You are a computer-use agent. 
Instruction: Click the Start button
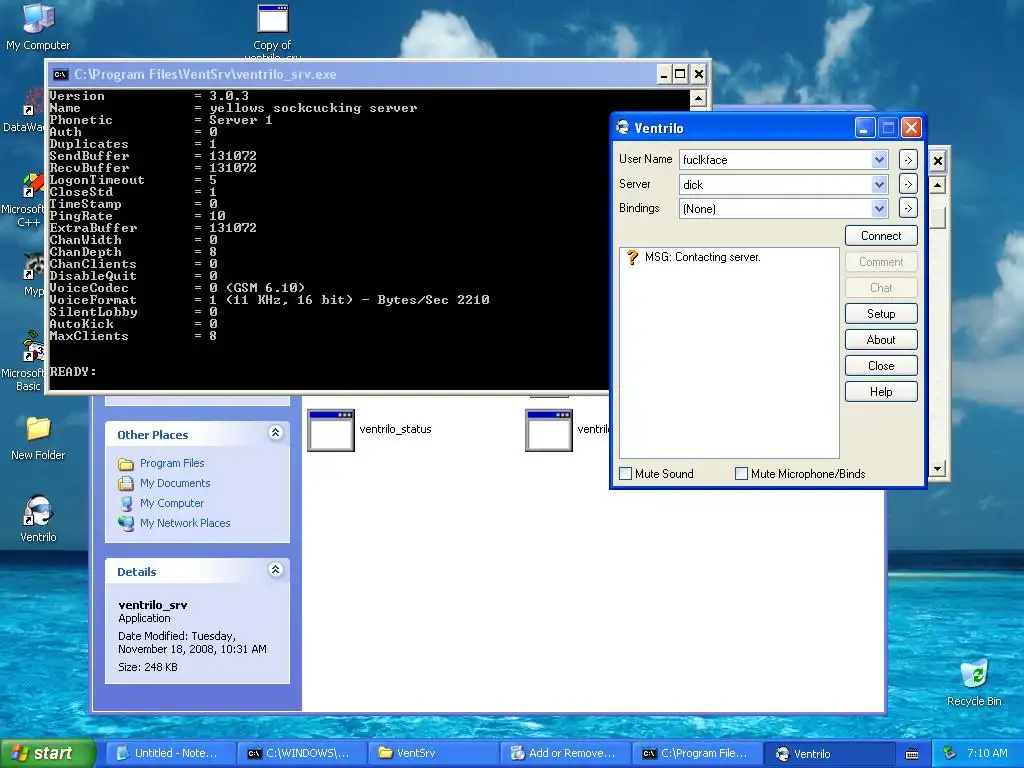[48, 753]
